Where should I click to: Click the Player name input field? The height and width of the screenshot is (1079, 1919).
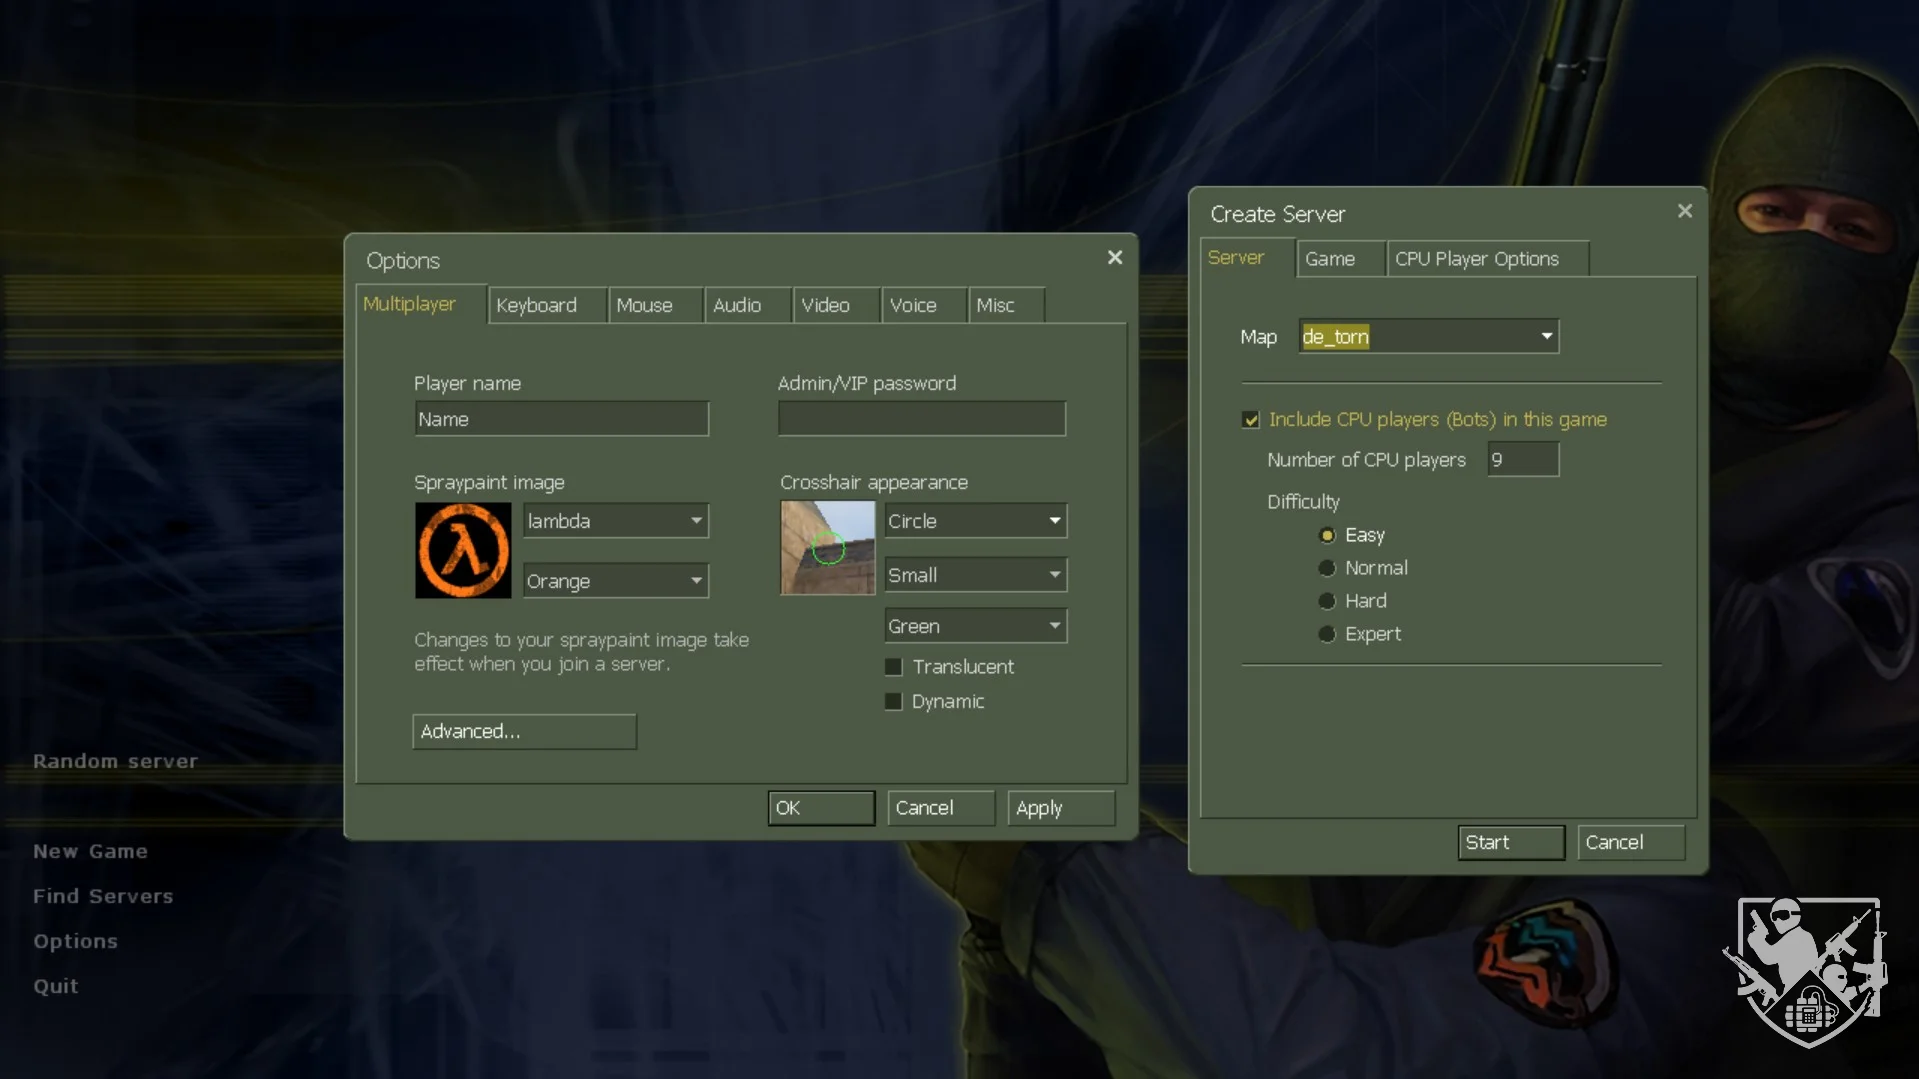(561, 419)
